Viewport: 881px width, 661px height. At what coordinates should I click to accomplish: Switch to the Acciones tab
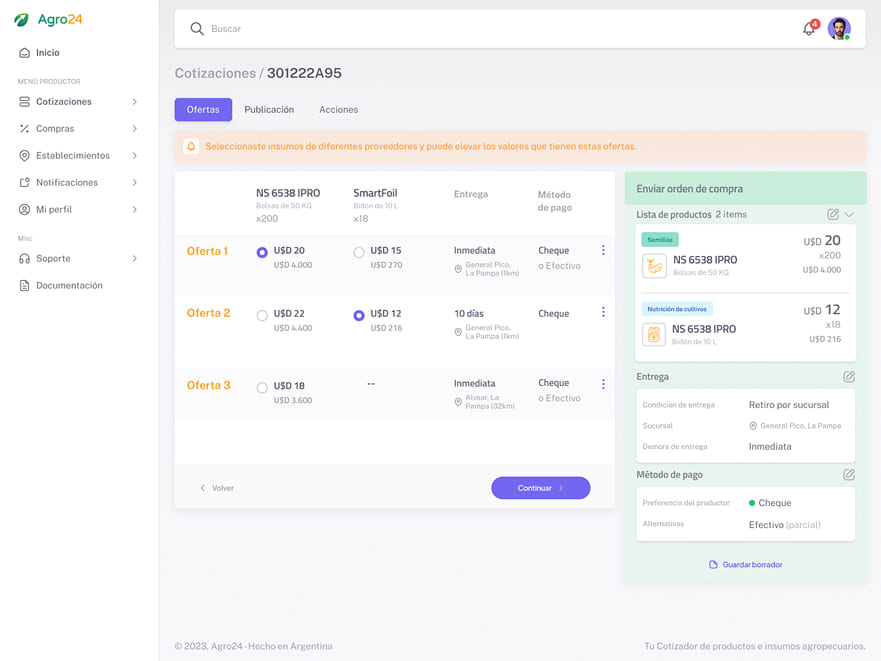tap(338, 110)
